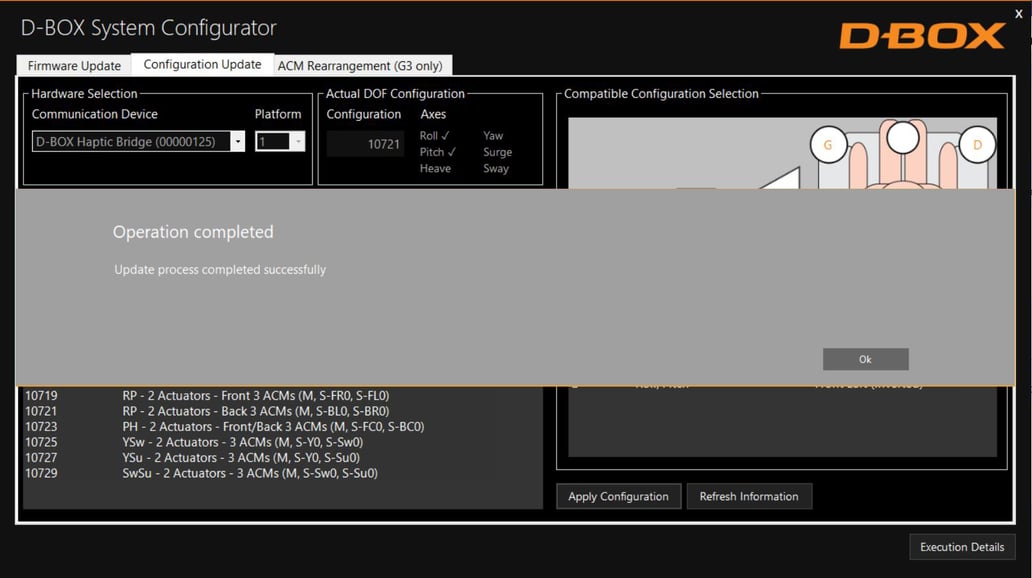Click the configuration value field 10721

(365, 144)
